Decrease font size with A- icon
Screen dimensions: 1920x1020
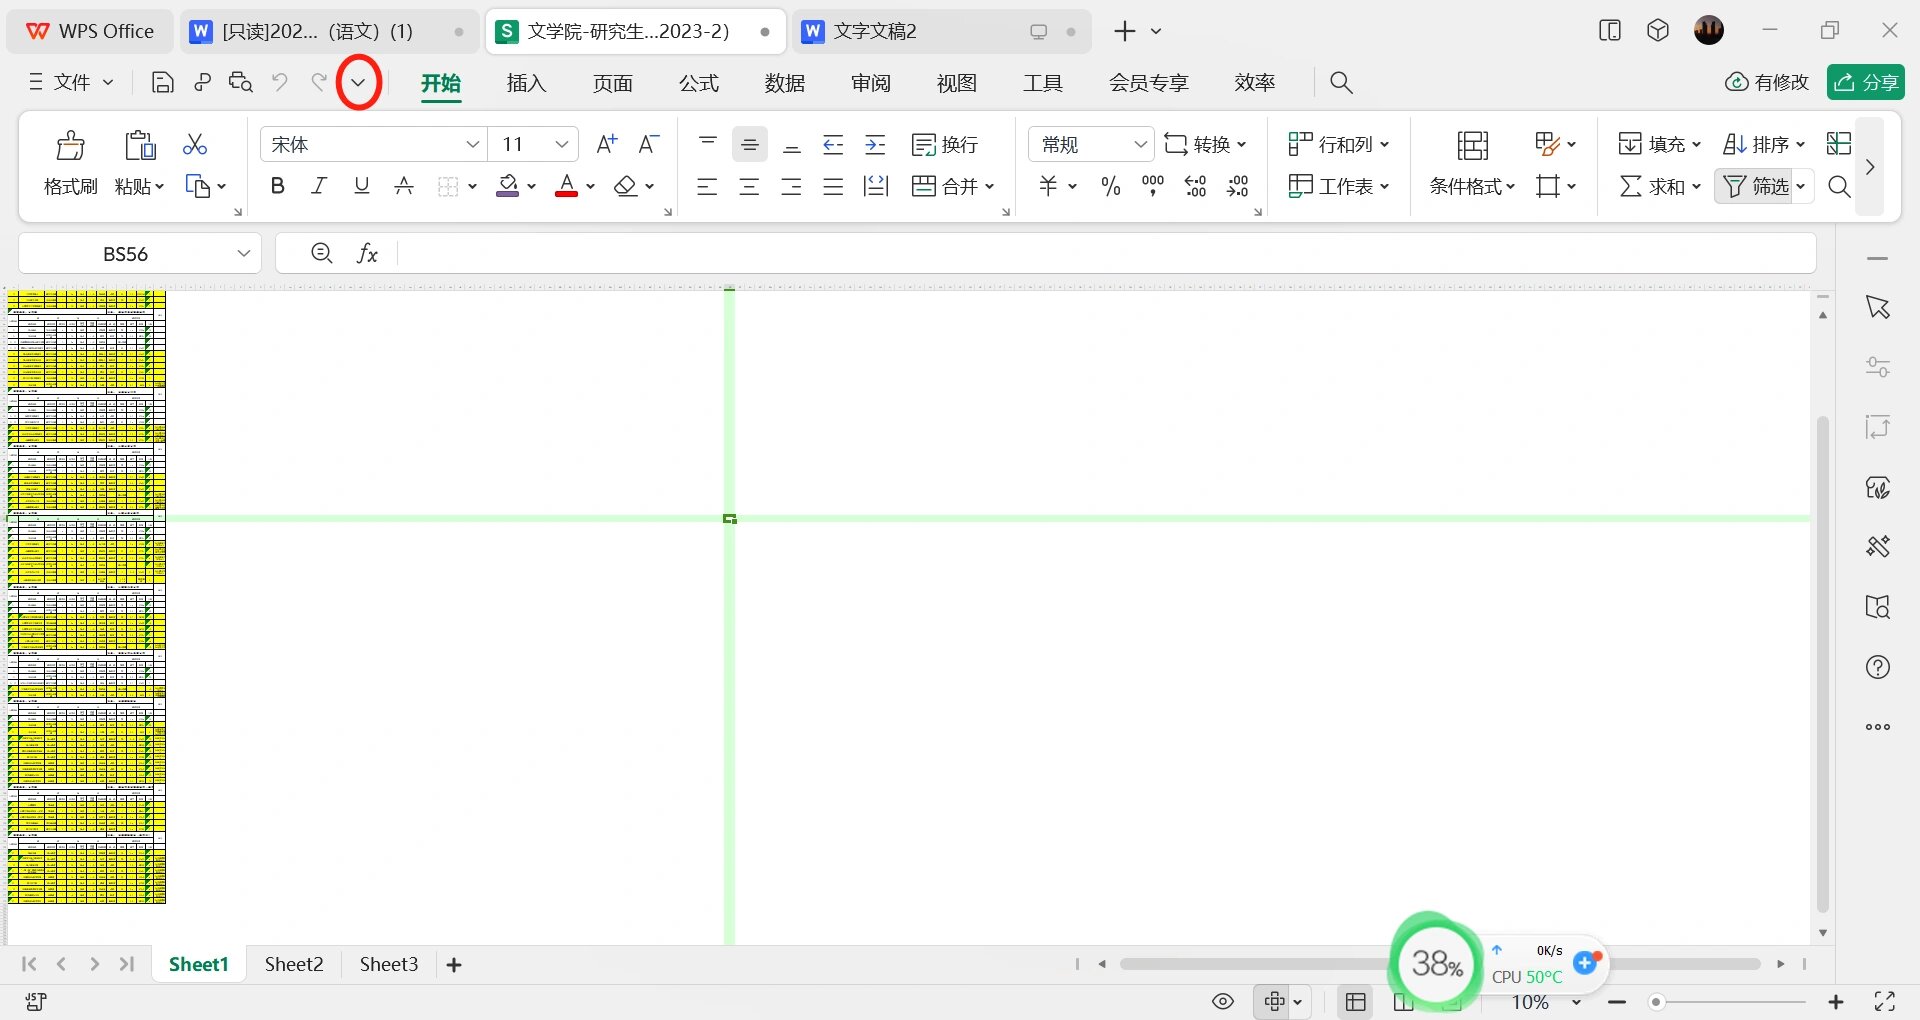tap(649, 144)
